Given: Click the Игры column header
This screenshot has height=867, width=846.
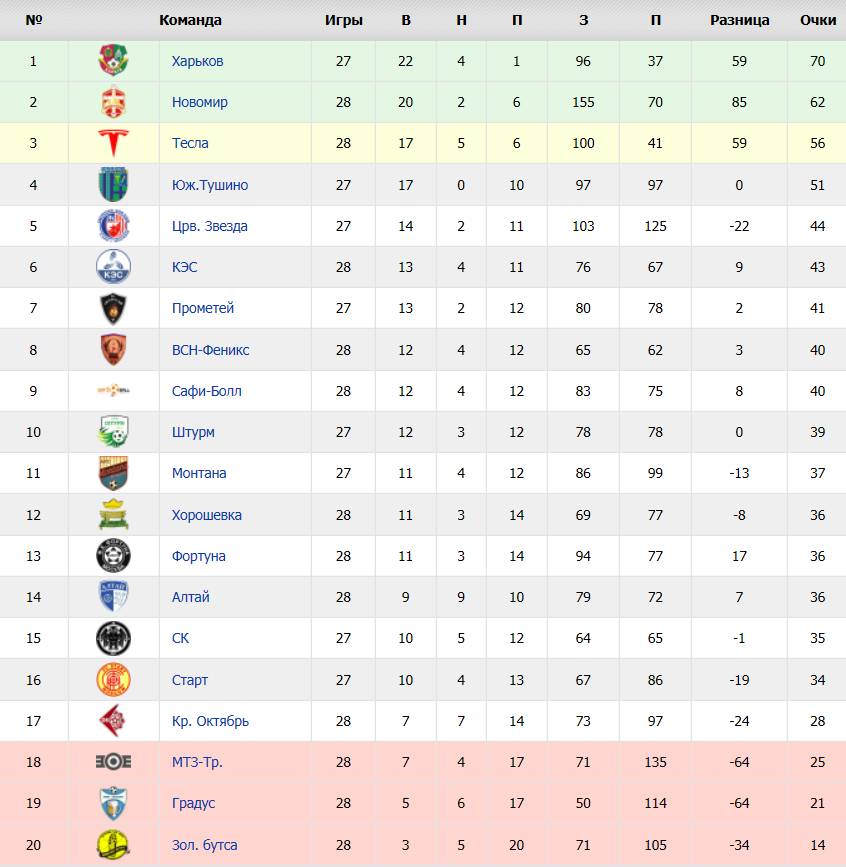Looking at the screenshot, I should click(x=343, y=20).
